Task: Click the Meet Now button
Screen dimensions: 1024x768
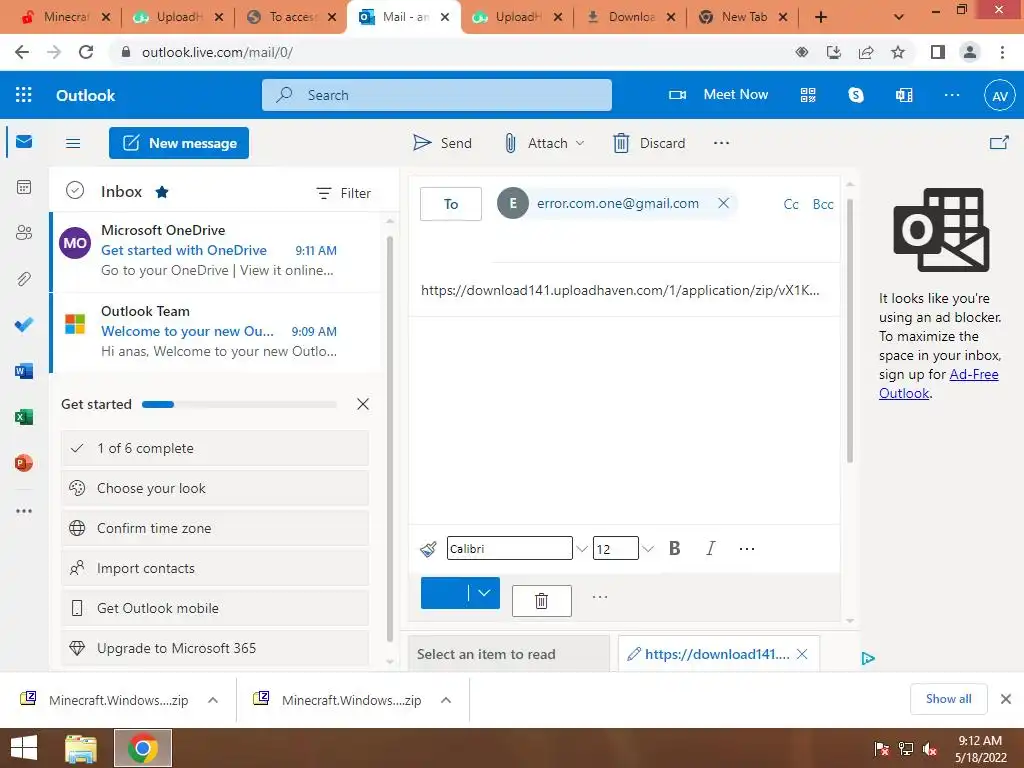Action: 718,95
